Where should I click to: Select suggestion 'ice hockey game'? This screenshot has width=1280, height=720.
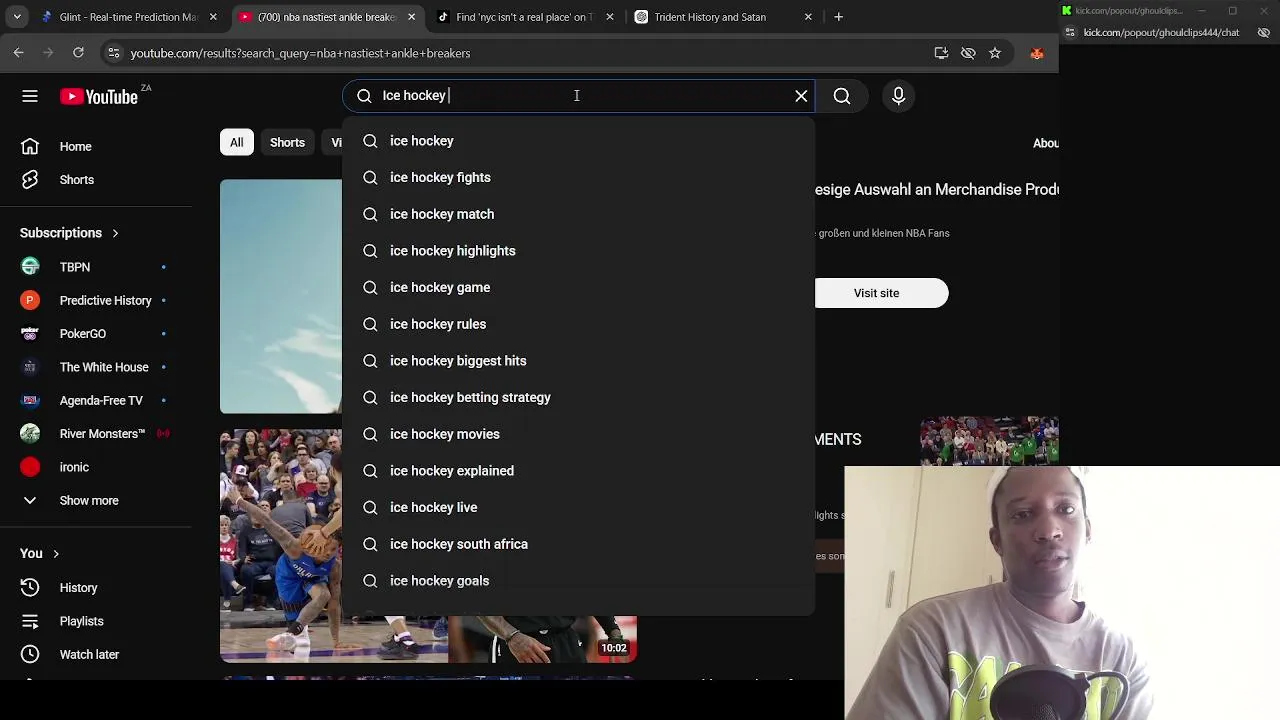pyautogui.click(x=578, y=287)
